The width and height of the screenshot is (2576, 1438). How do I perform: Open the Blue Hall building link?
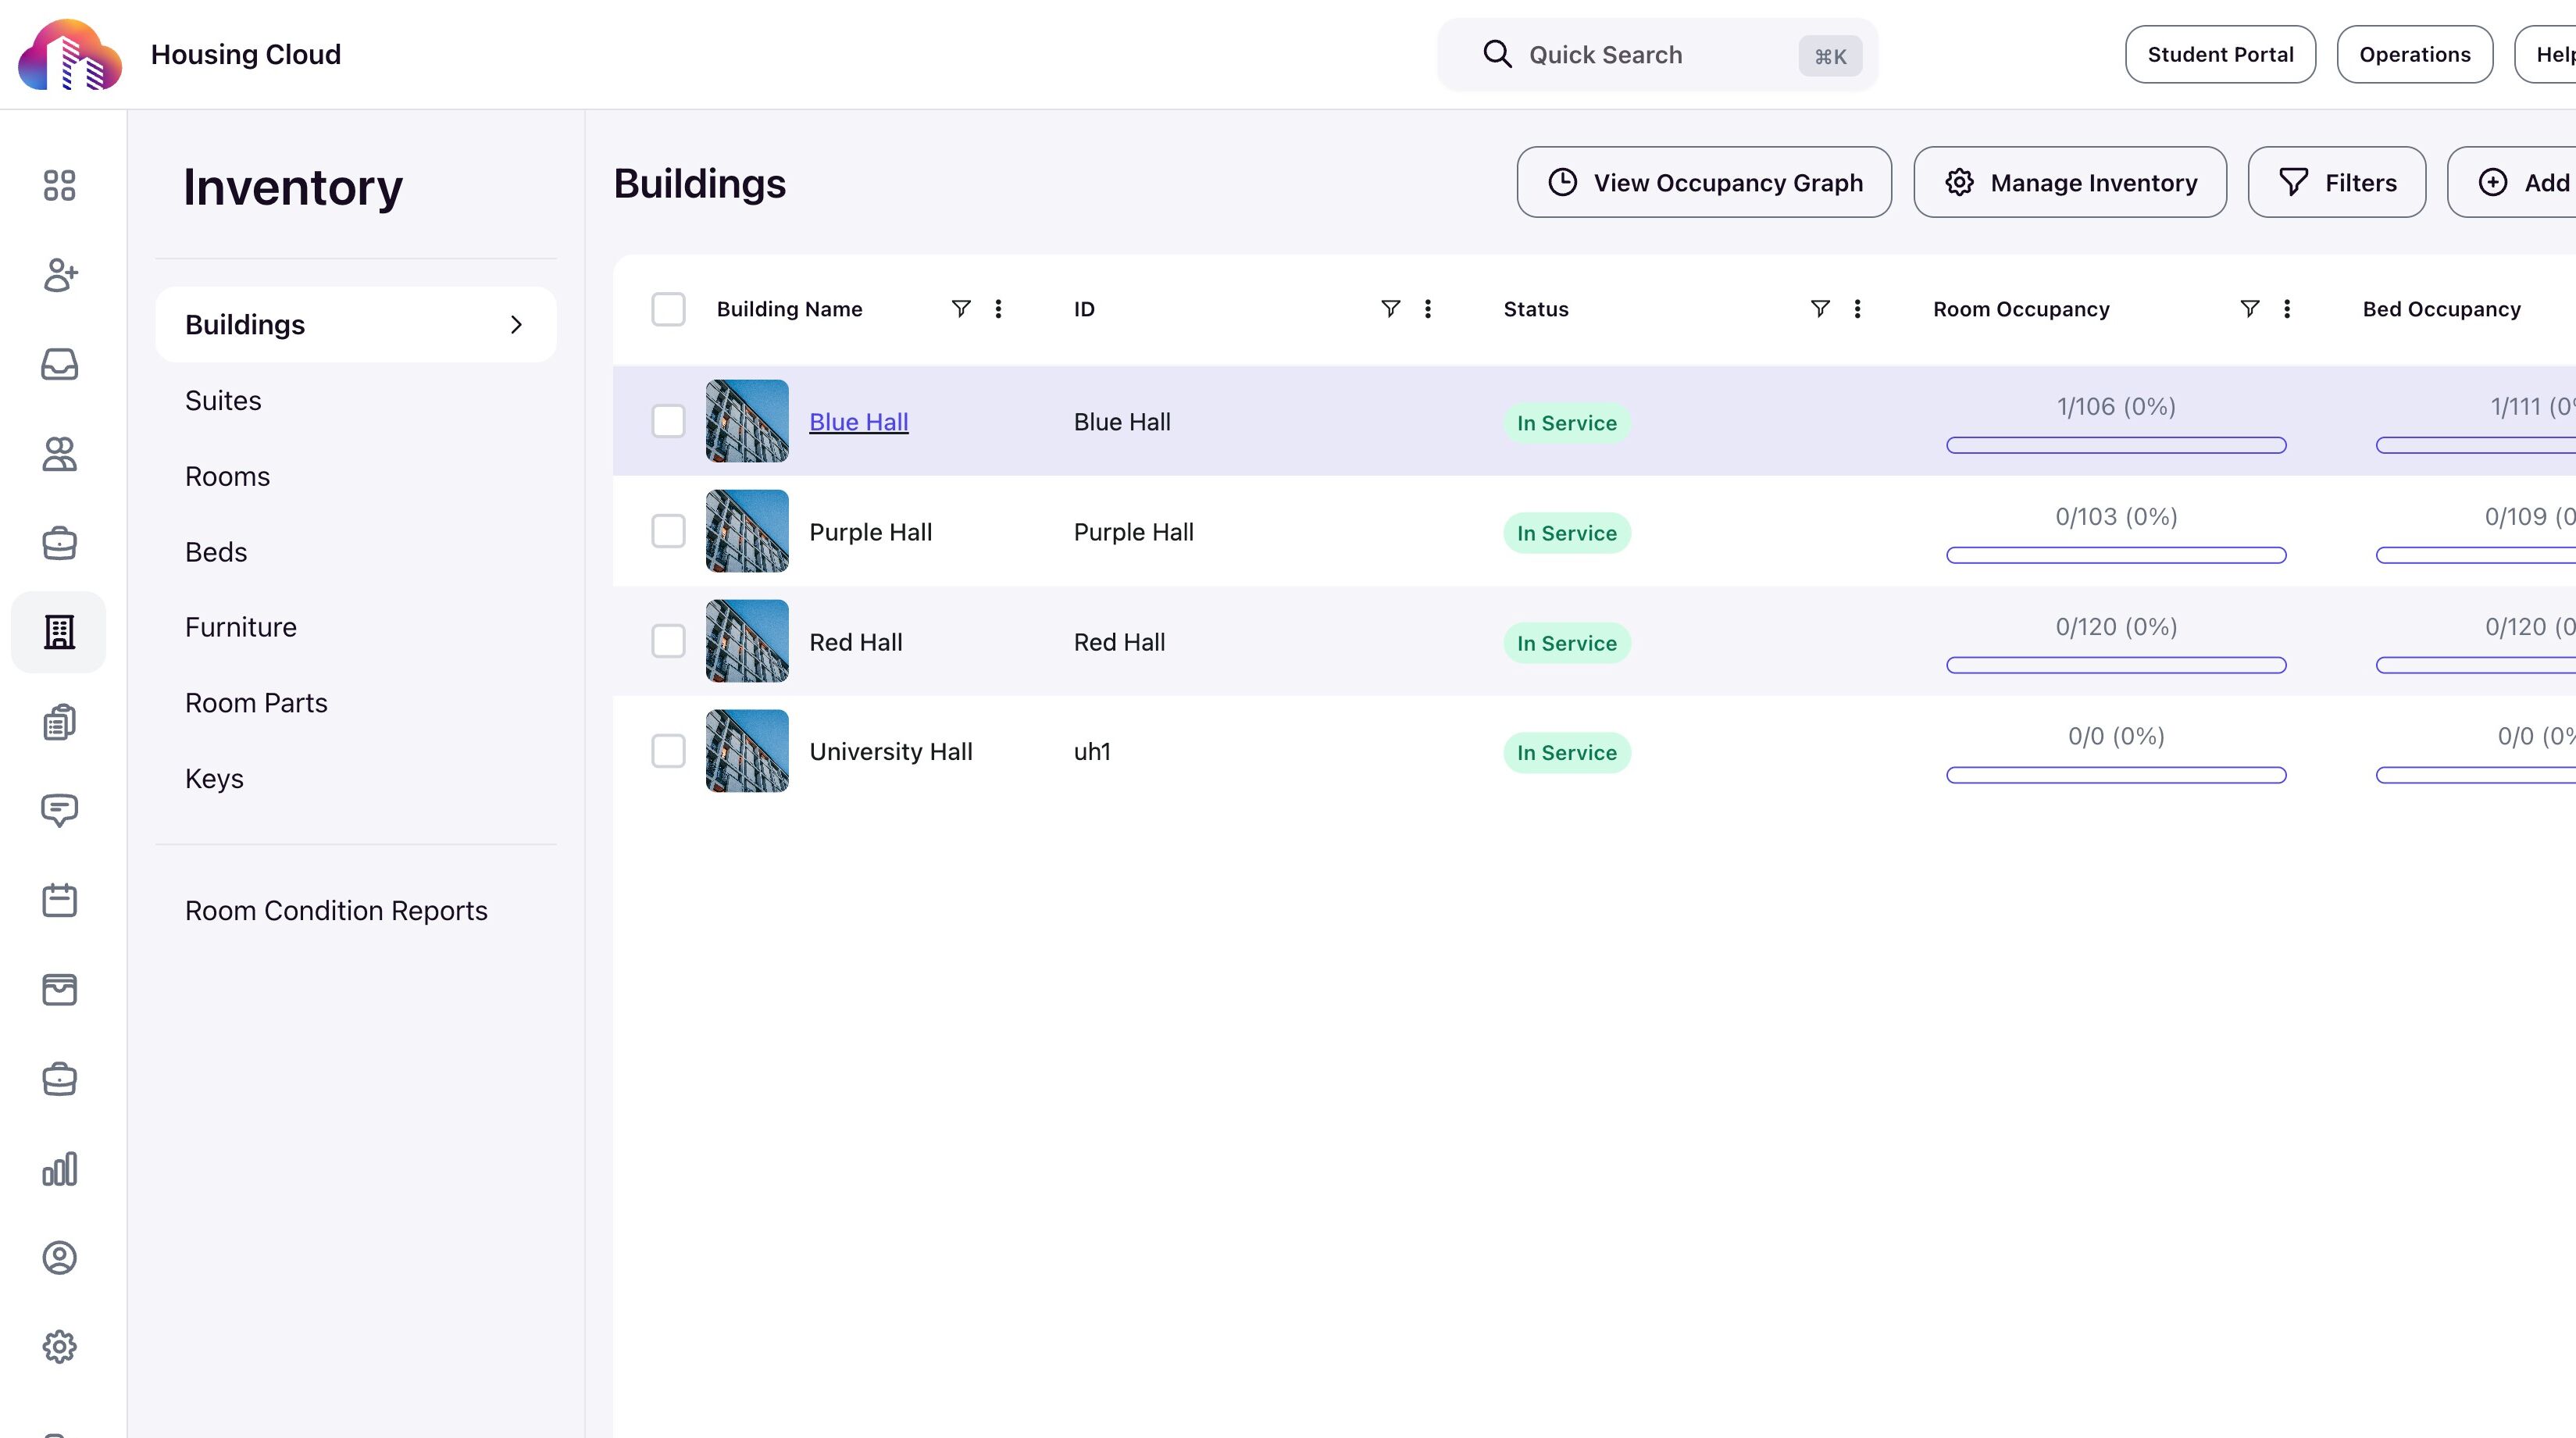858,422
